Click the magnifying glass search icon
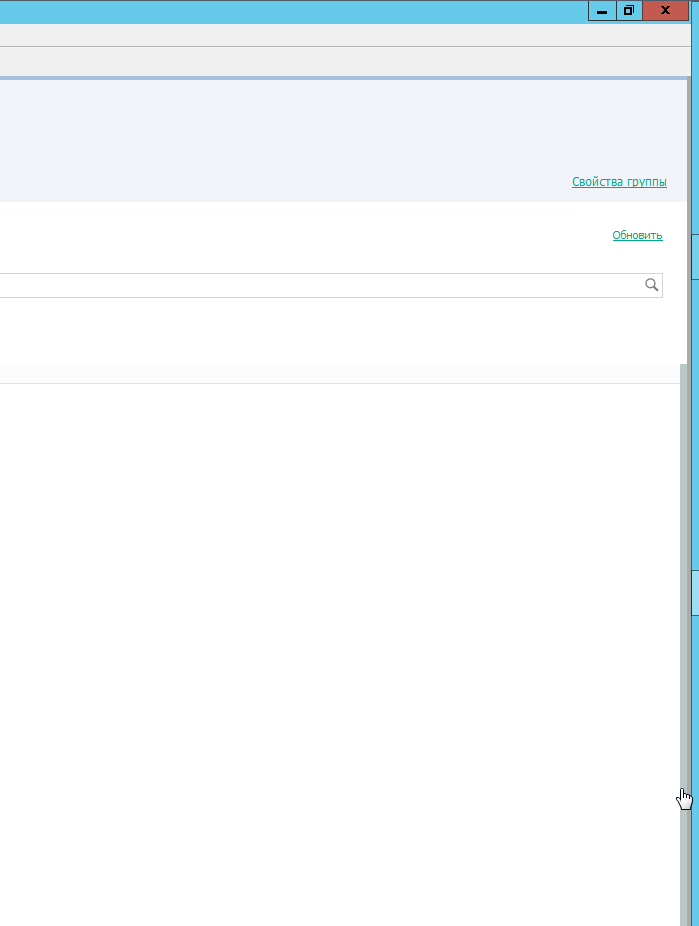The height and width of the screenshot is (926, 699). pyautogui.click(x=651, y=285)
